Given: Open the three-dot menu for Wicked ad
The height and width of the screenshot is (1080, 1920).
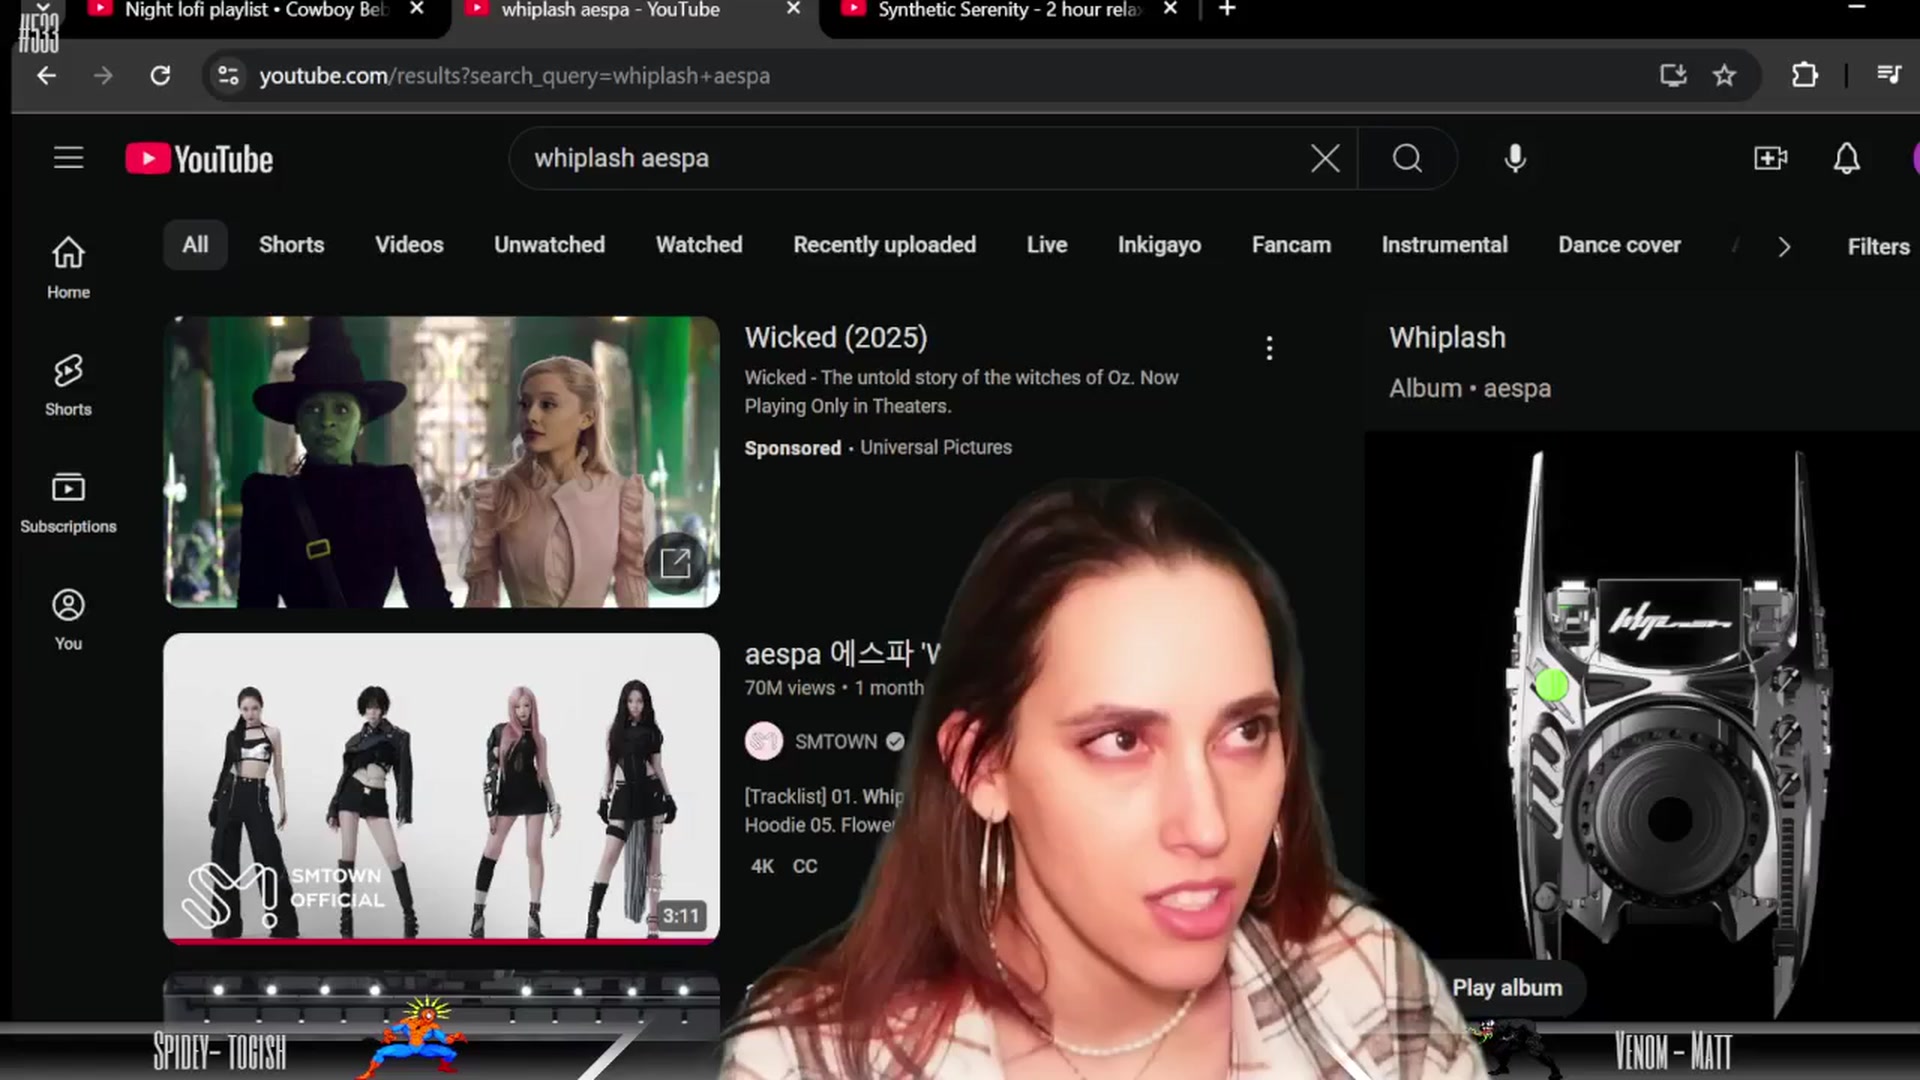Looking at the screenshot, I should point(1269,348).
